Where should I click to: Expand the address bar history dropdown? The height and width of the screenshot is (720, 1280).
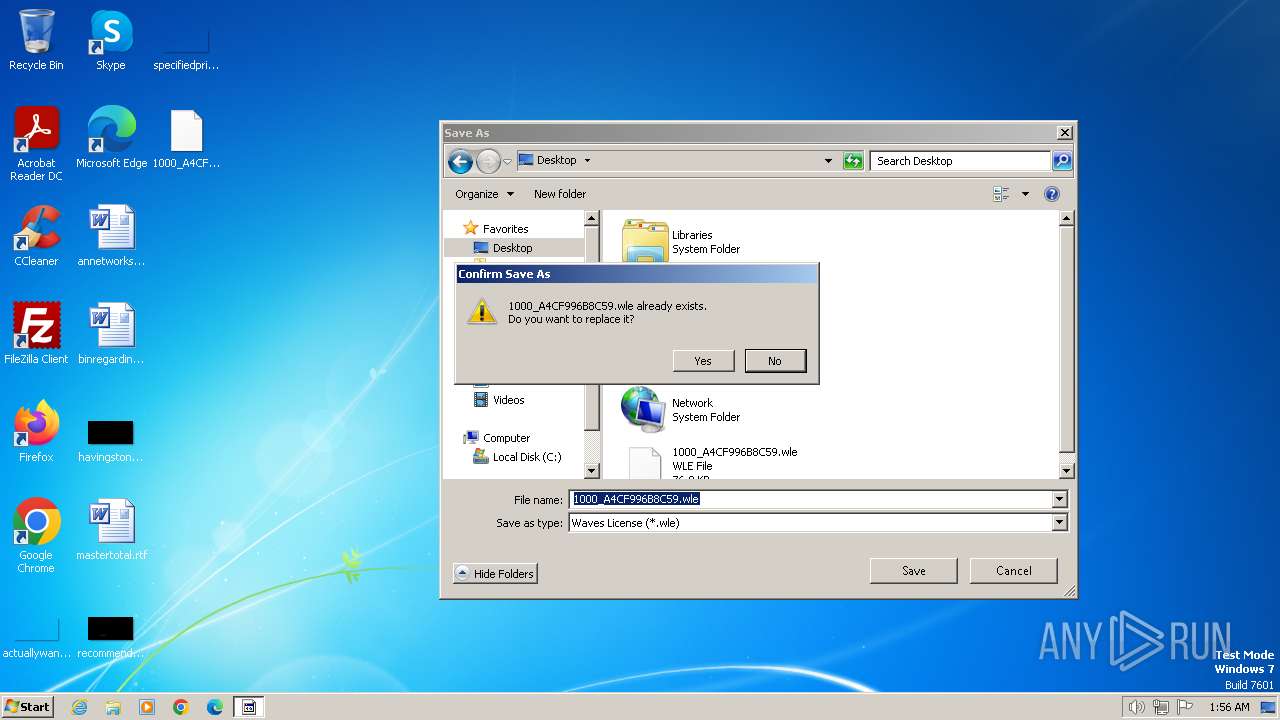tap(828, 161)
